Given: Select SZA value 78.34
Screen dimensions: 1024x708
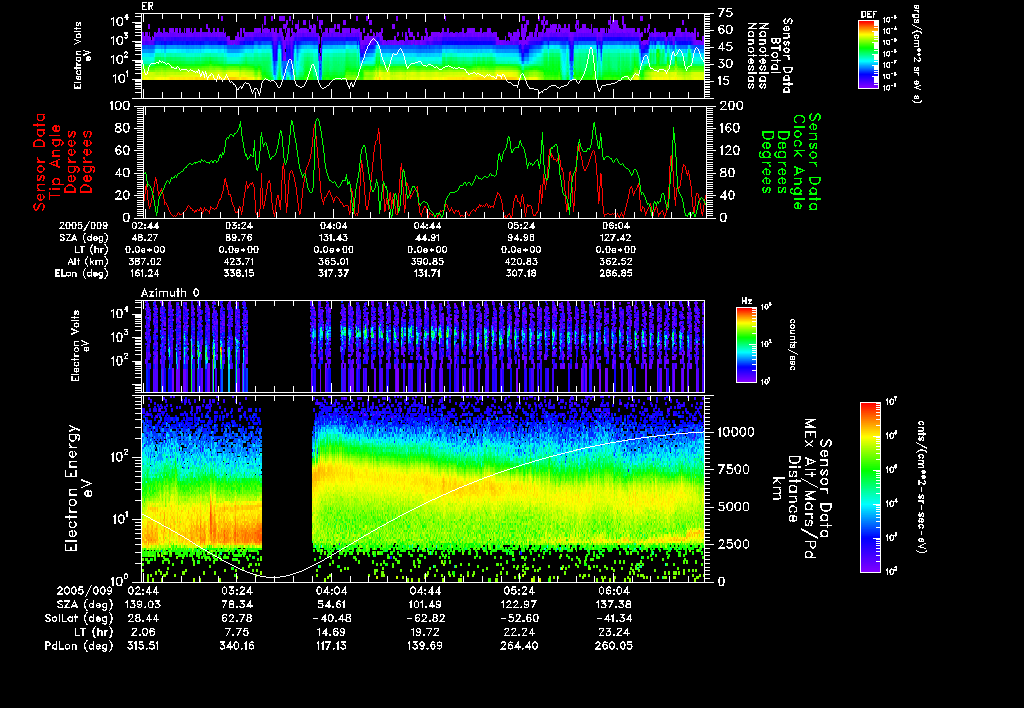Looking at the screenshot, I should coord(236,604).
